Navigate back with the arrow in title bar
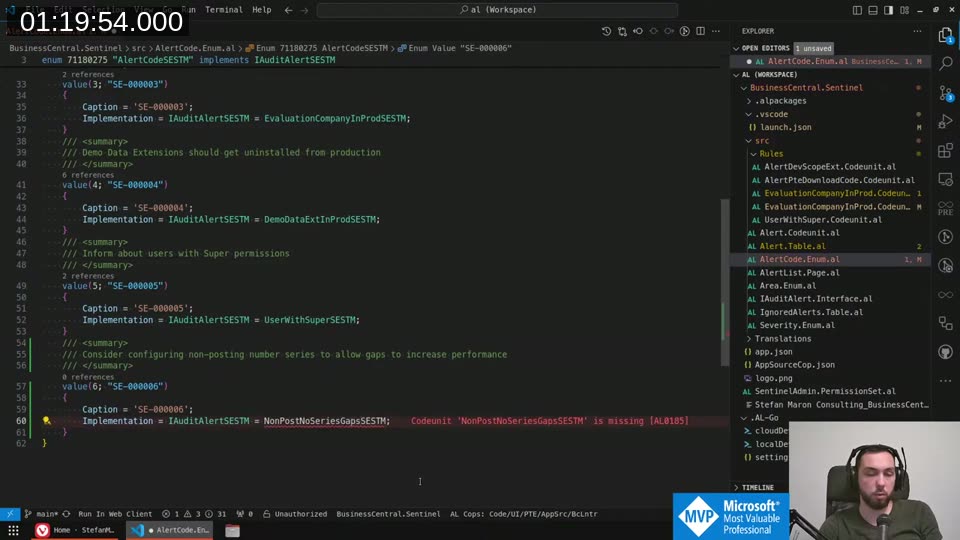The width and height of the screenshot is (960, 540). coord(288,10)
